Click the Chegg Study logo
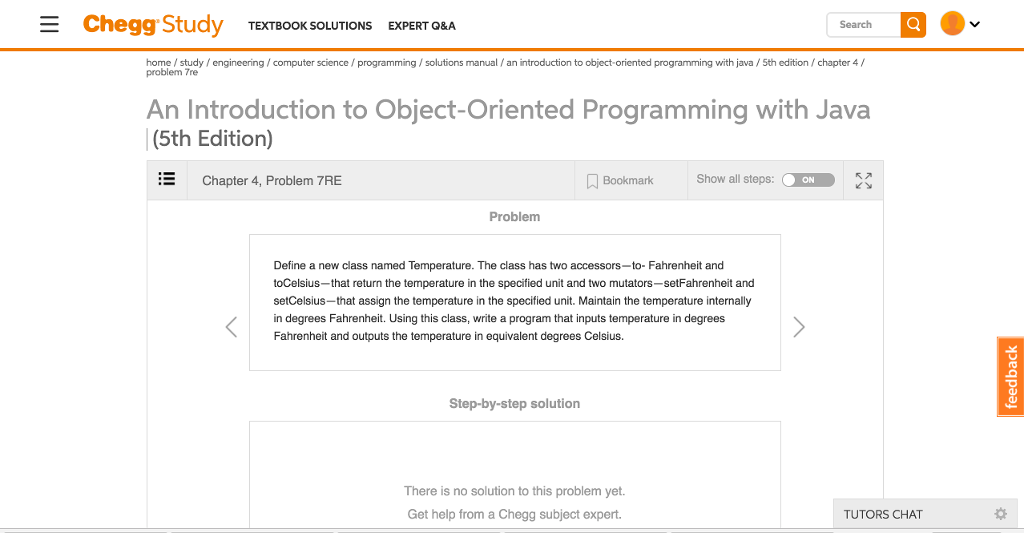 pos(153,24)
